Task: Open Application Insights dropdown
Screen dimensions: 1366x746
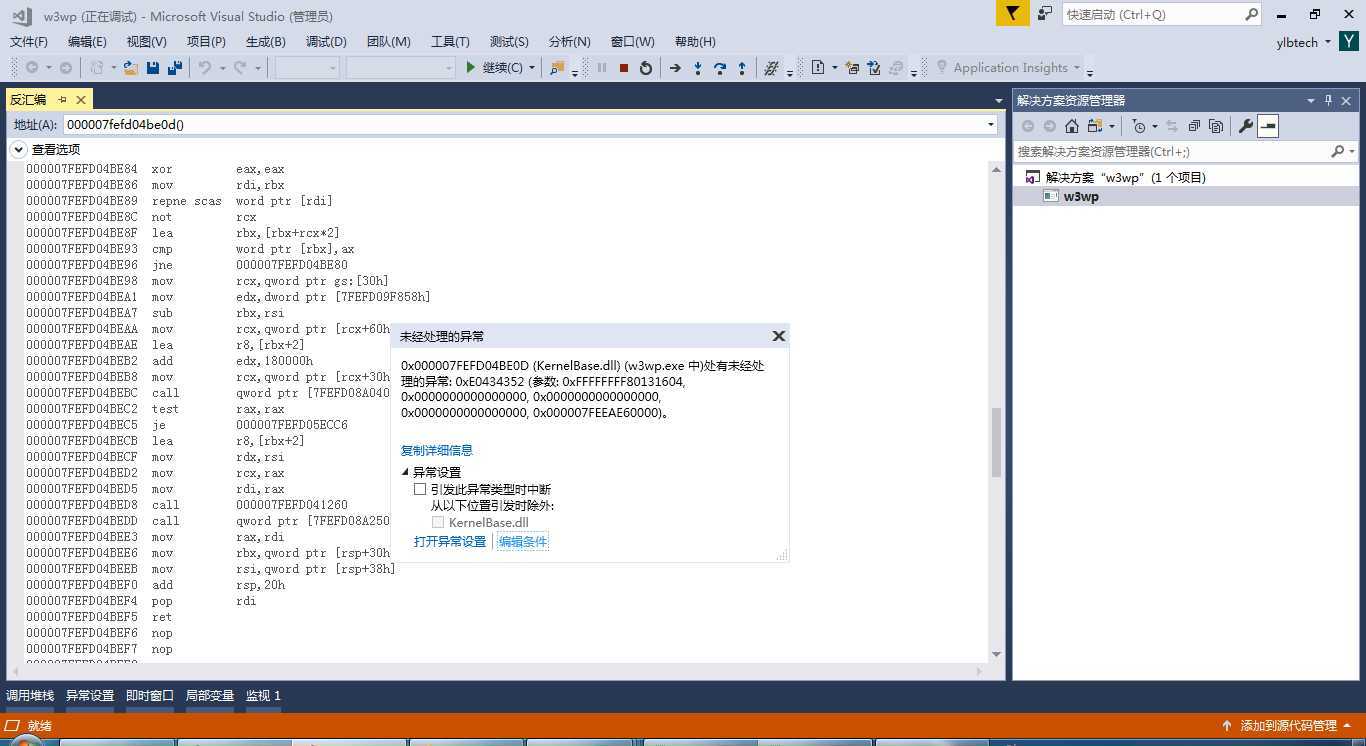Action: (x=1077, y=68)
